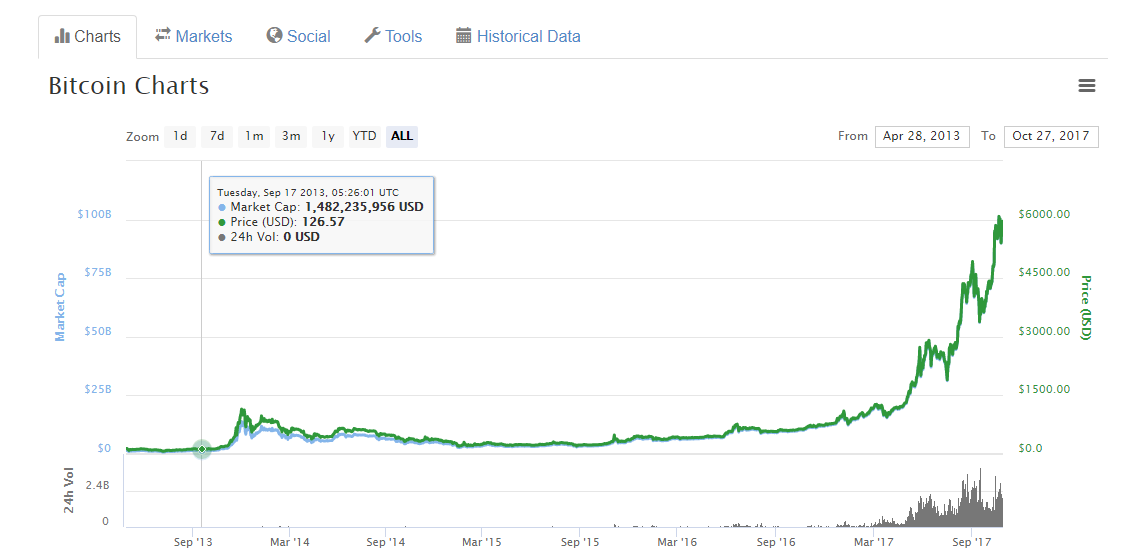Click the Price (USD) axis label

coord(1087,307)
